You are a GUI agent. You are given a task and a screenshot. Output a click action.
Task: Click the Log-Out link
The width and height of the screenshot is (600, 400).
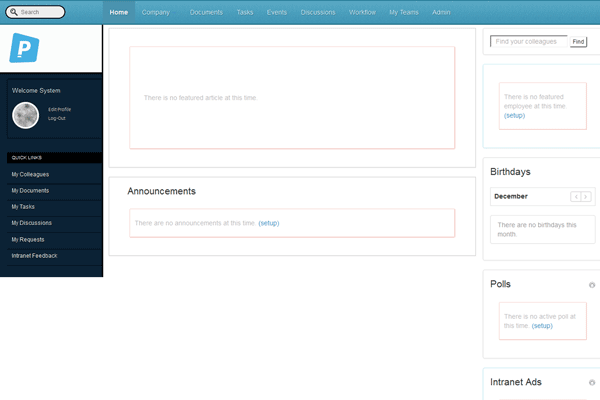coord(57,118)
